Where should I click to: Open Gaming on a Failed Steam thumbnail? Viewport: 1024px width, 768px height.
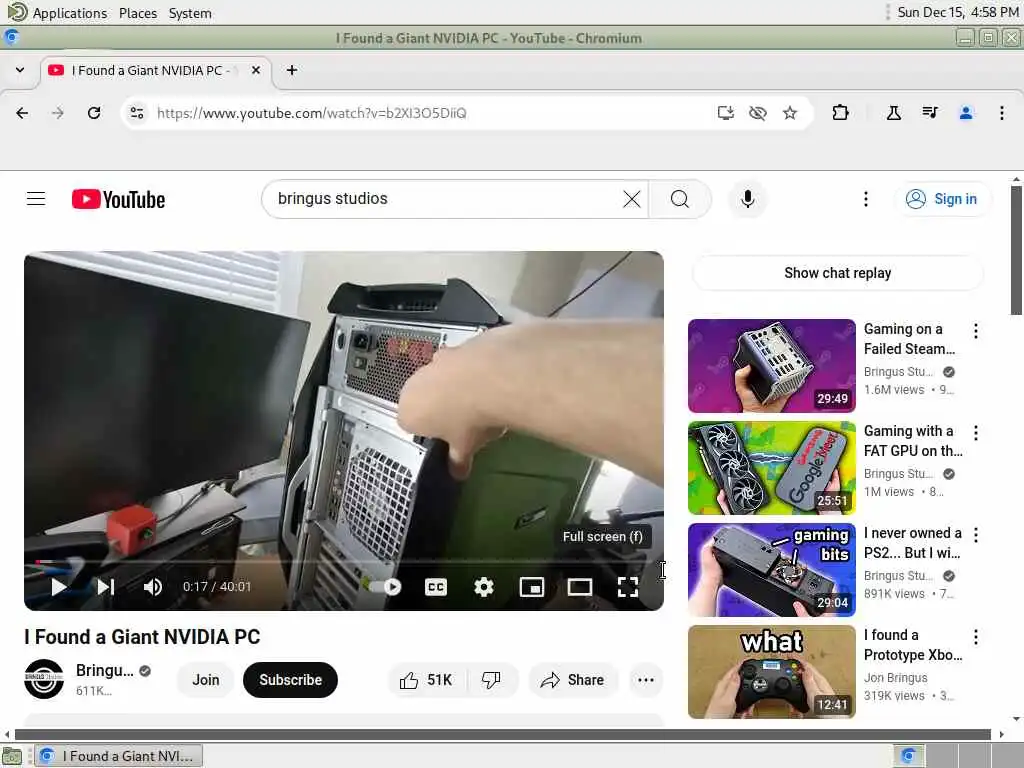point(771,366)
